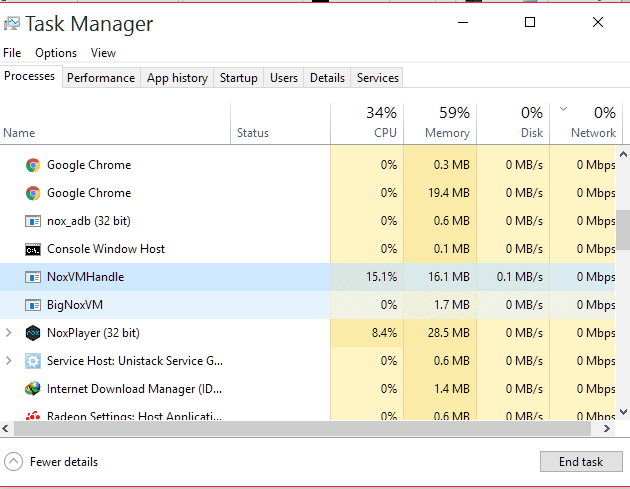Sort by the Disk column header

pos(513,124)
